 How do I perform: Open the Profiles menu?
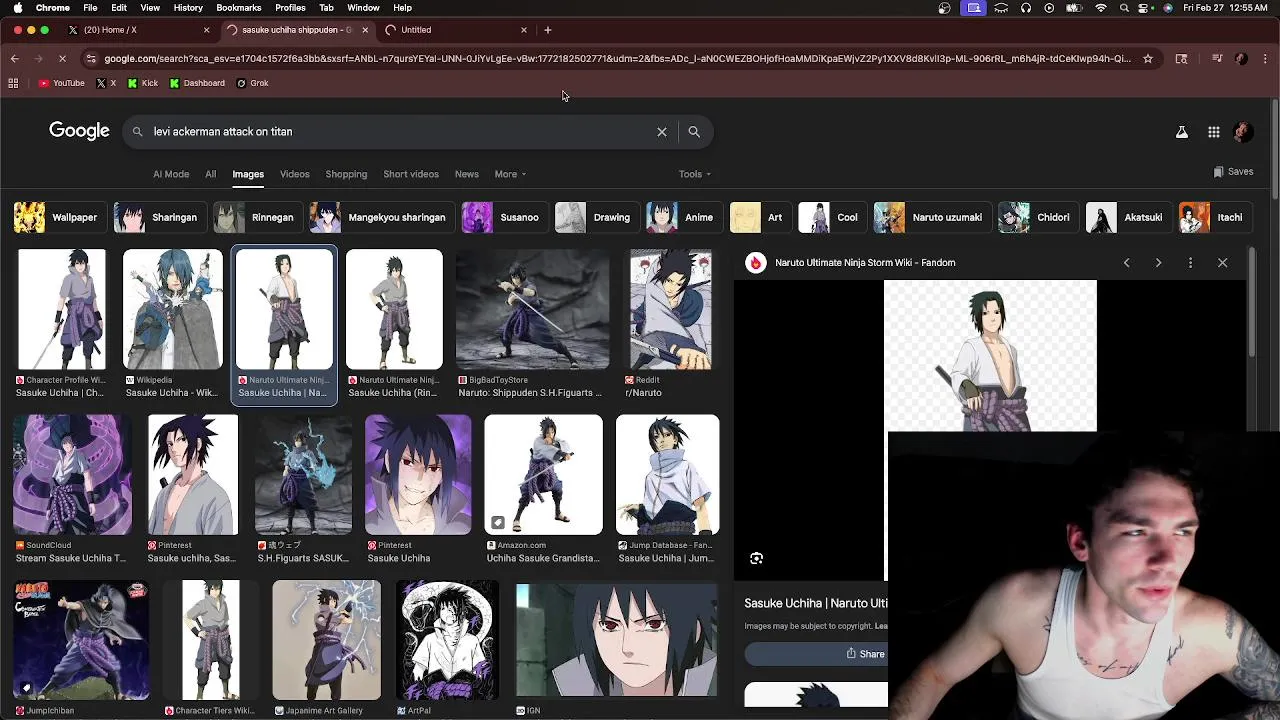click(290, 8)
